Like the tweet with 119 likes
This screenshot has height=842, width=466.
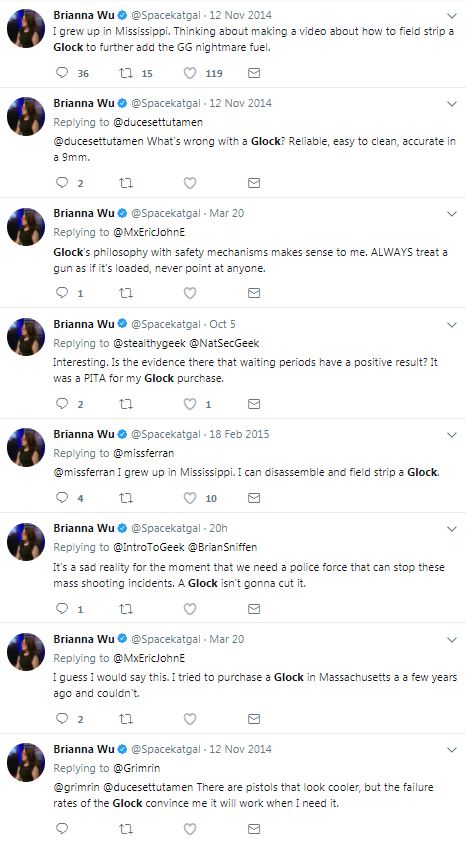pyautogui.click(x=190, y=72)
